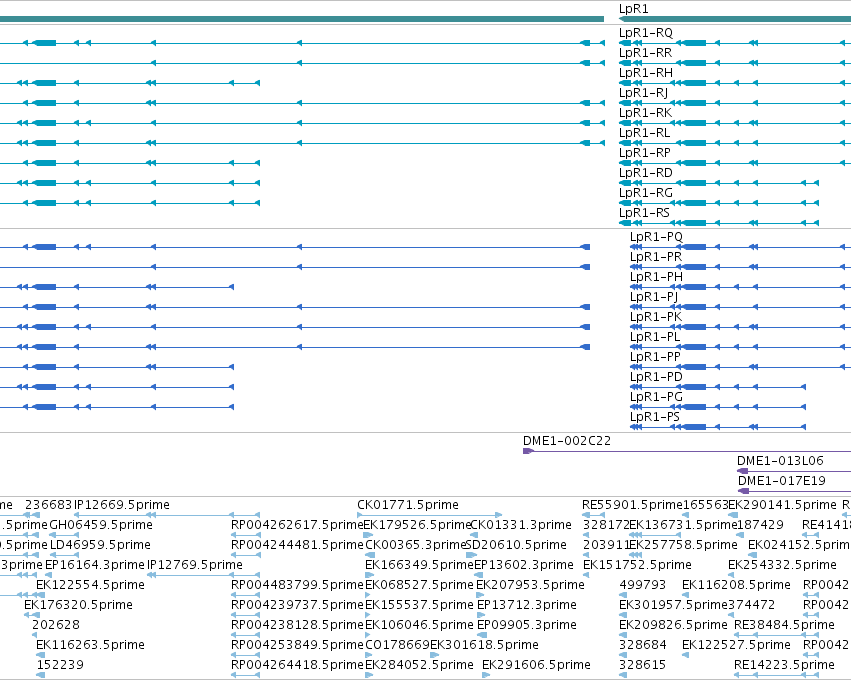The height and width of the screenshot is (680, 851).
Task: Open EST label CO178669
Action: tap(397, 646)
